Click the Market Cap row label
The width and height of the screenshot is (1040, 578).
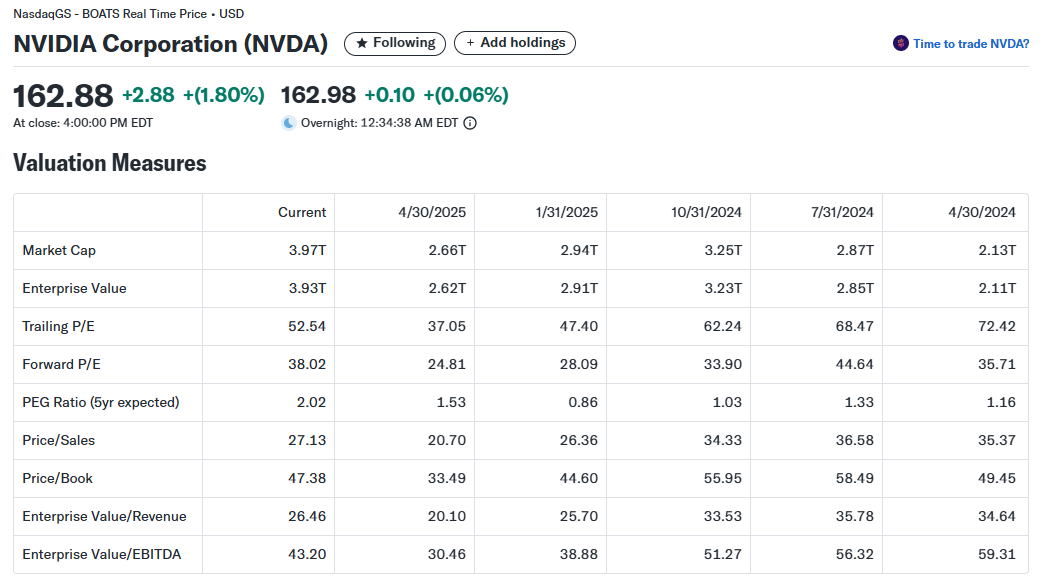pyautogui.click(x=59, y=250)
